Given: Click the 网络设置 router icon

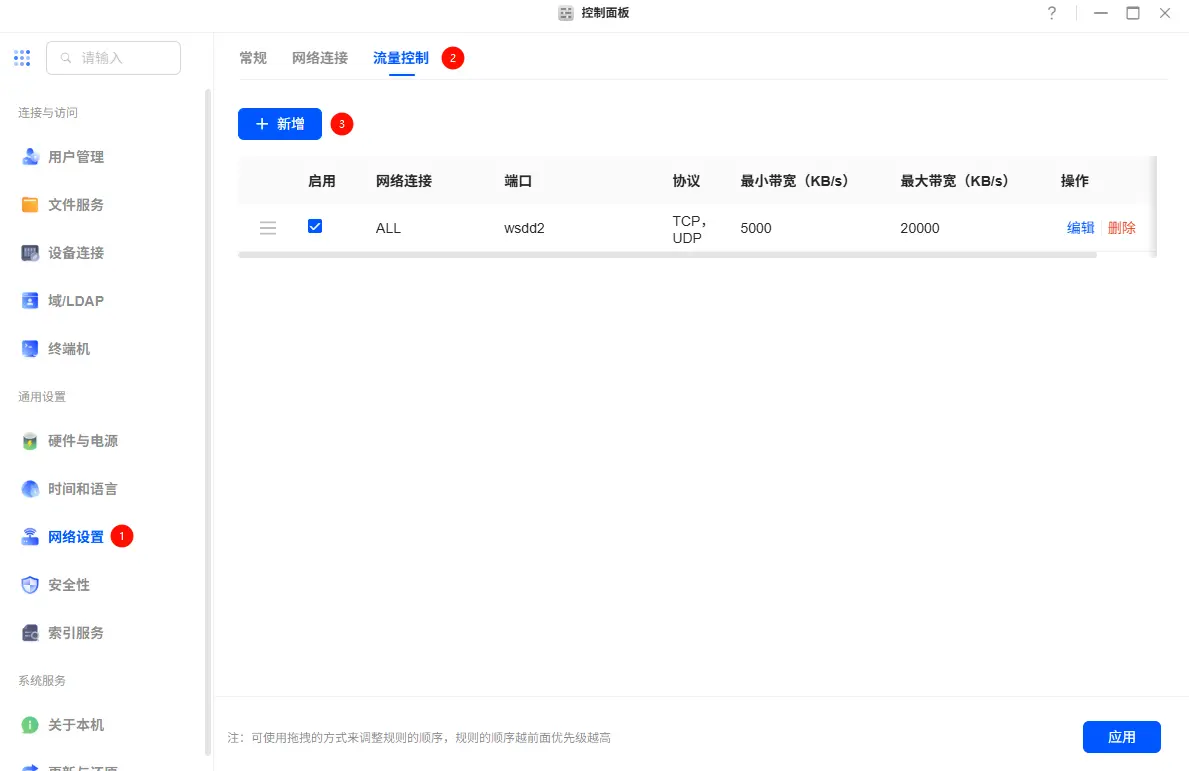Looking at the screenshot, I should [30, 537].
